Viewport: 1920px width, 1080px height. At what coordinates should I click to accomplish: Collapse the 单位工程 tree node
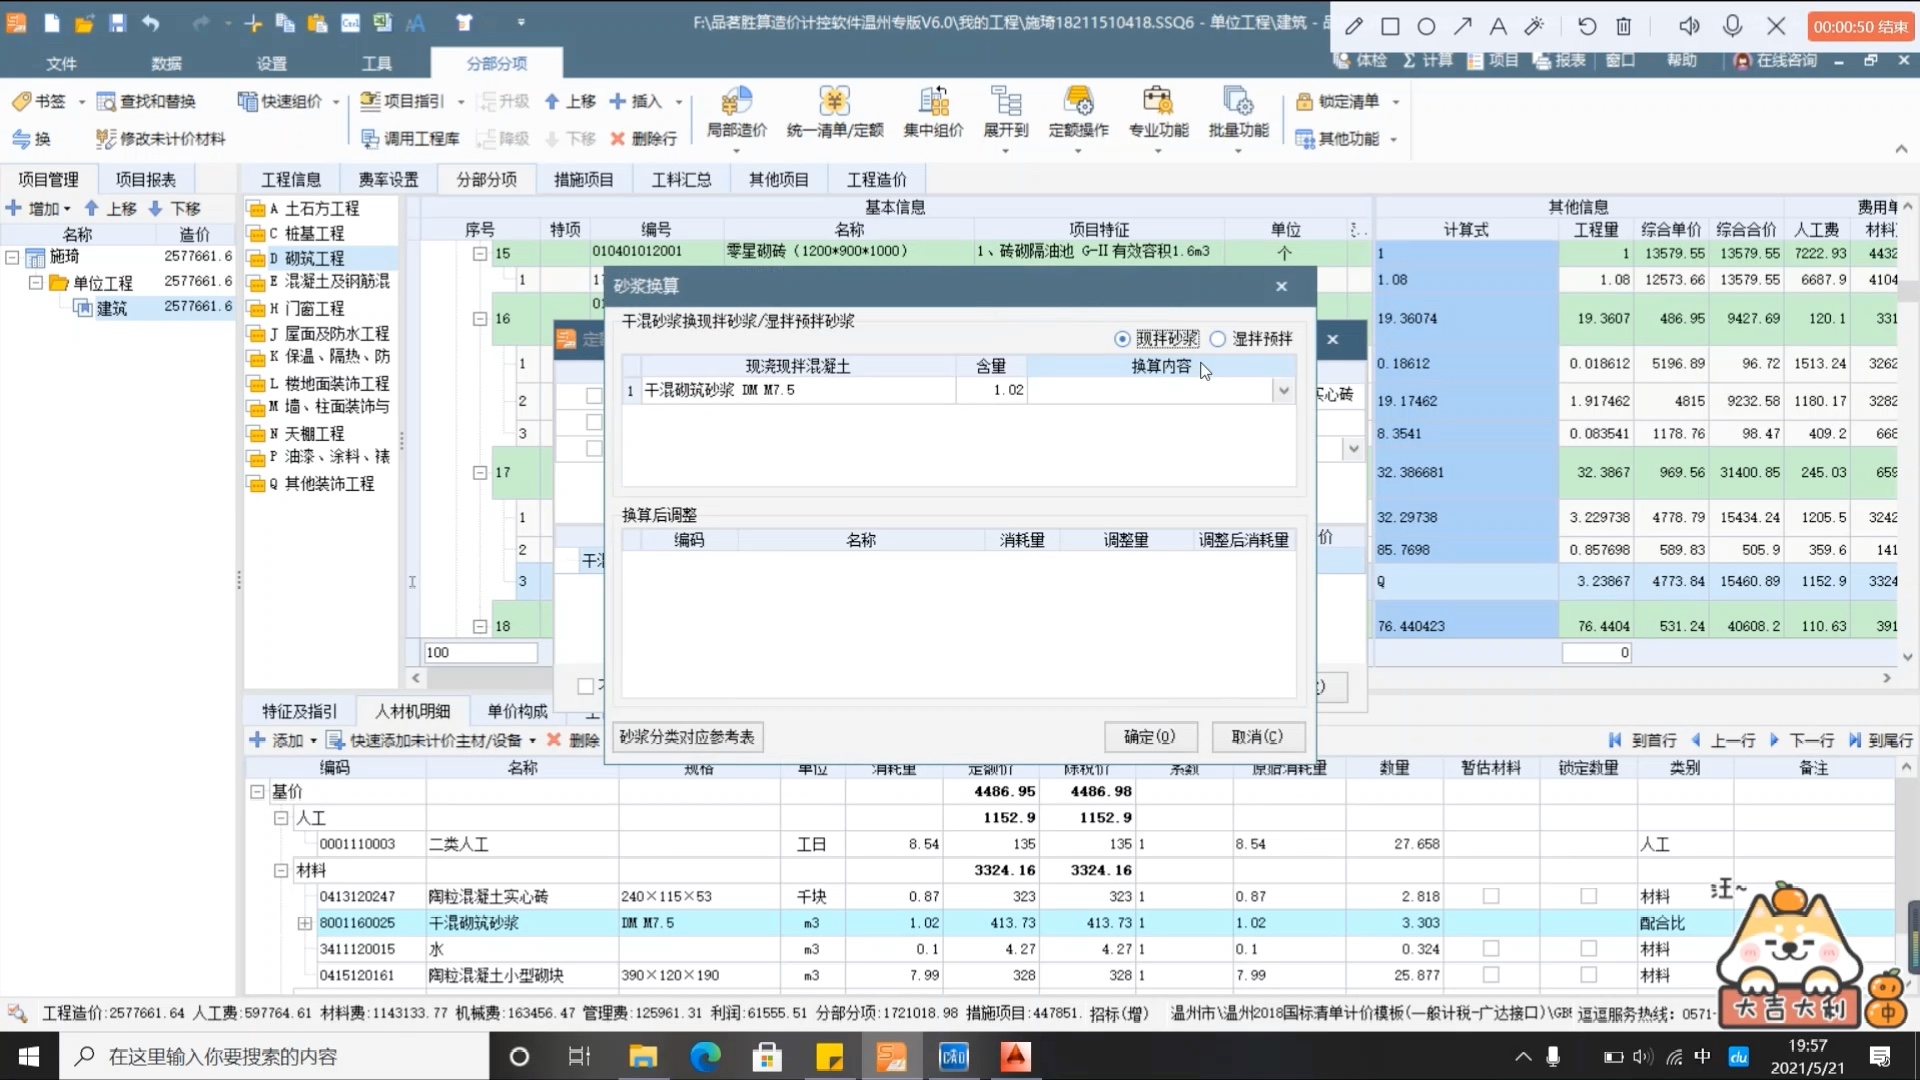tap(36, 282)
